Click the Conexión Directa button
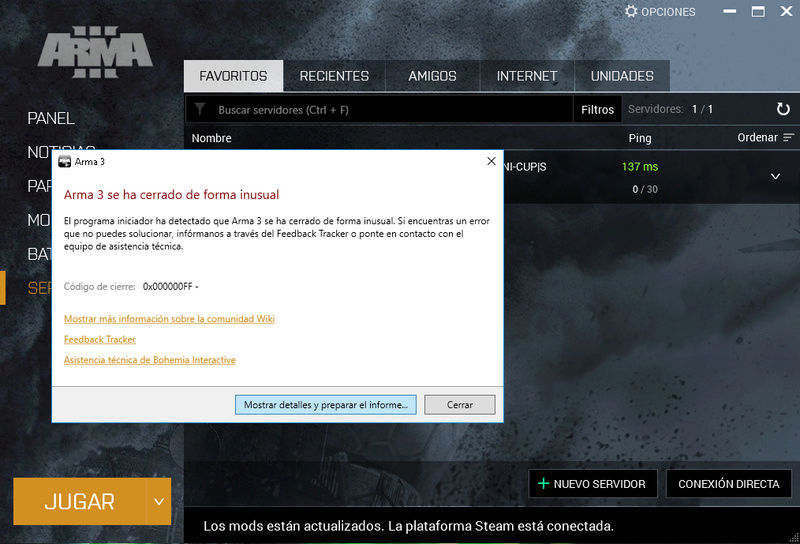 click(x=729, y=484)
